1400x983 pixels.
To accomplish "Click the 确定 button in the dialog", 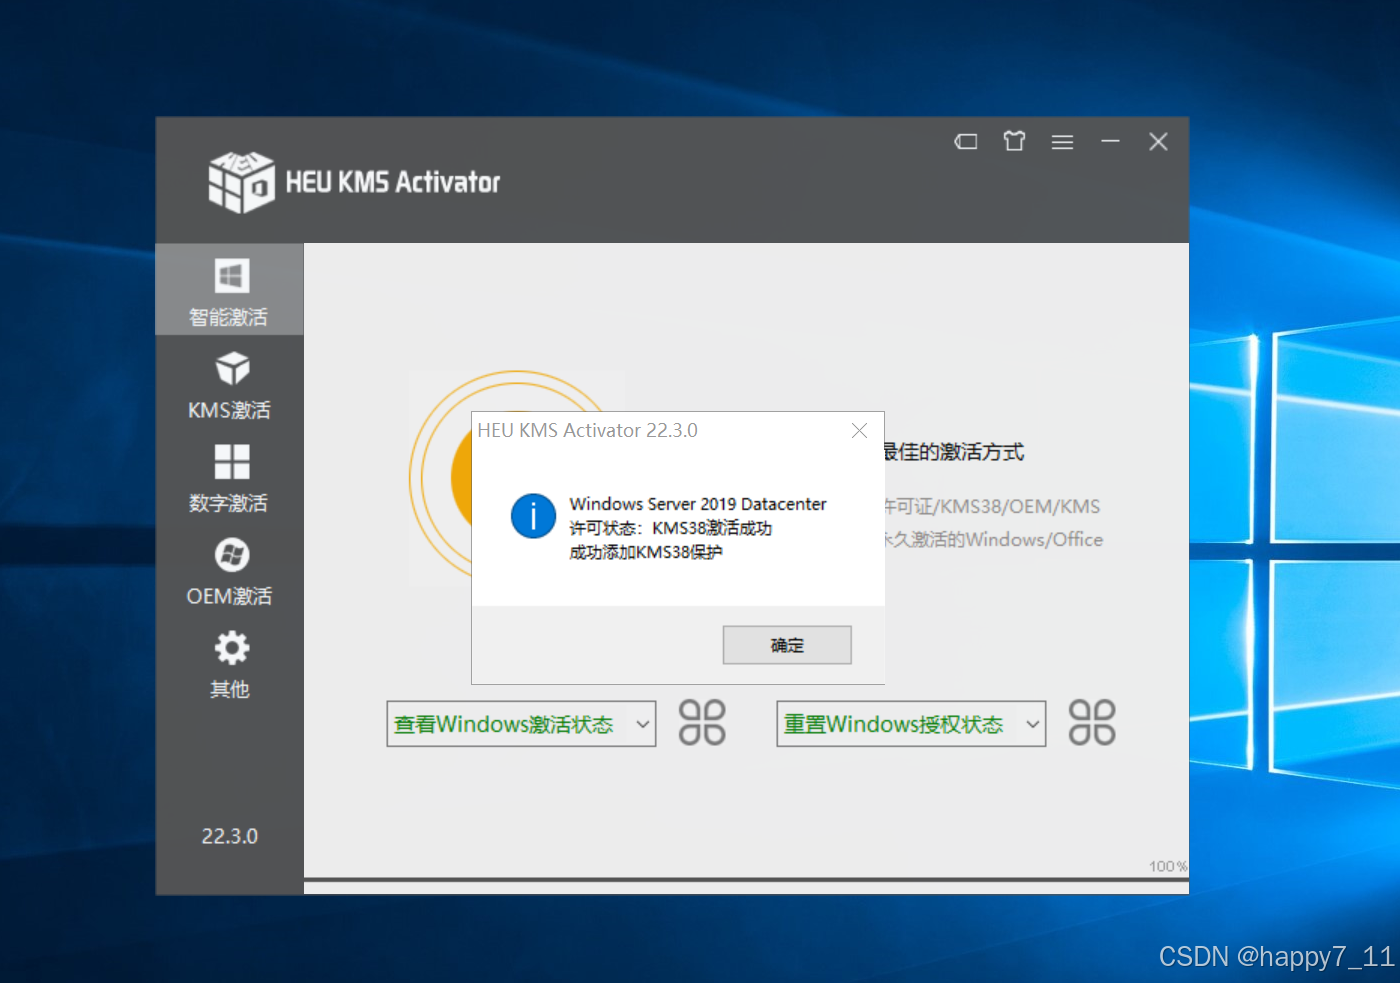I will point(787,645).
